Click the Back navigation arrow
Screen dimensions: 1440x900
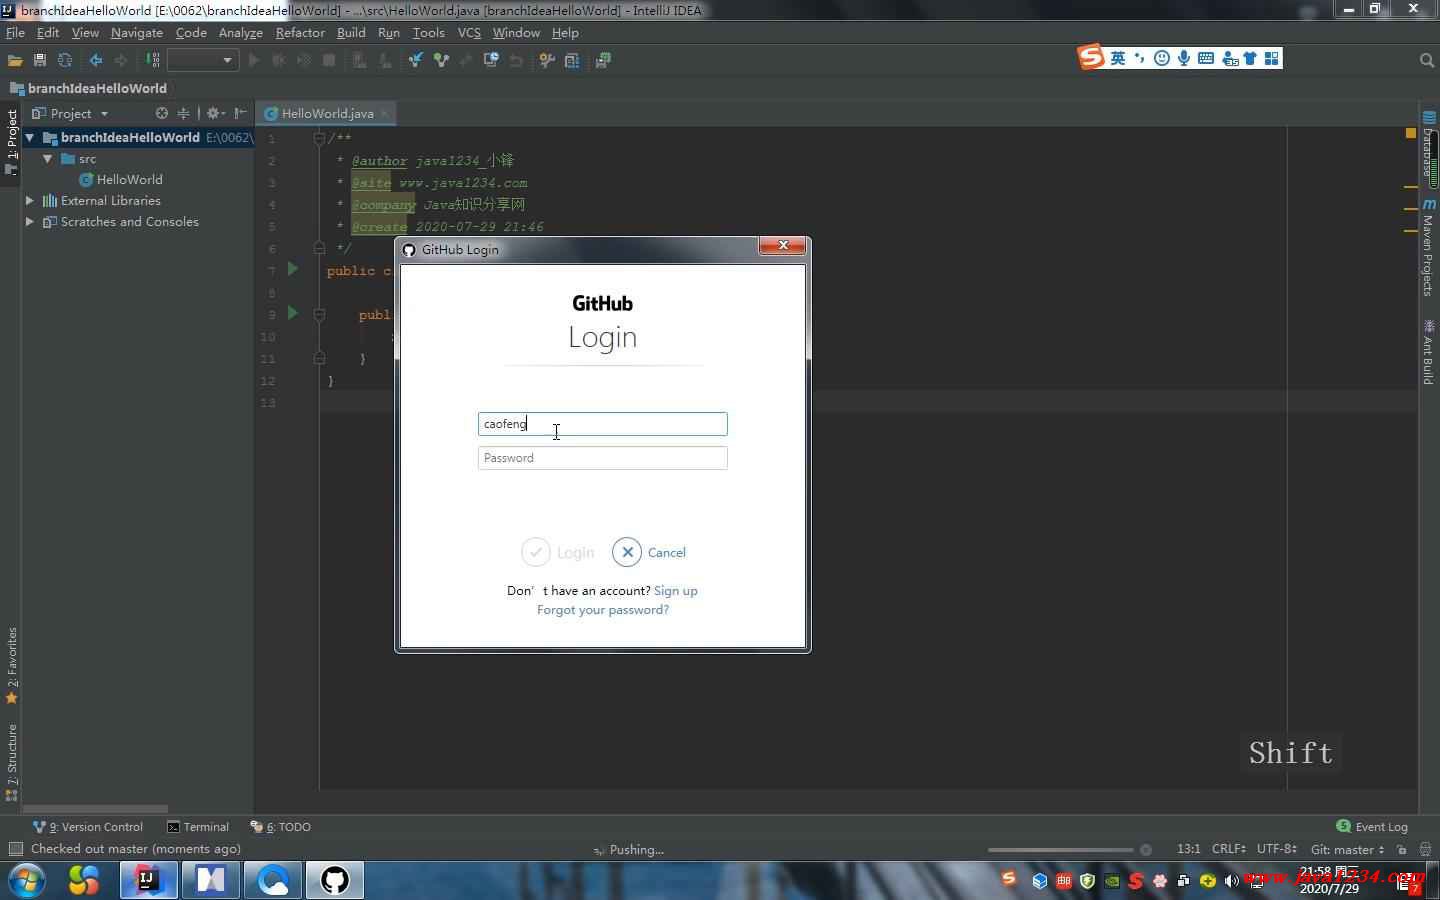pyautogui.click(x=96, y=60)
